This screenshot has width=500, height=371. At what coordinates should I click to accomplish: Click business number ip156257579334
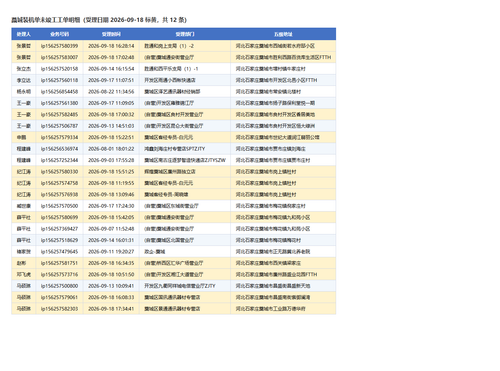click(x=59, y=137)
